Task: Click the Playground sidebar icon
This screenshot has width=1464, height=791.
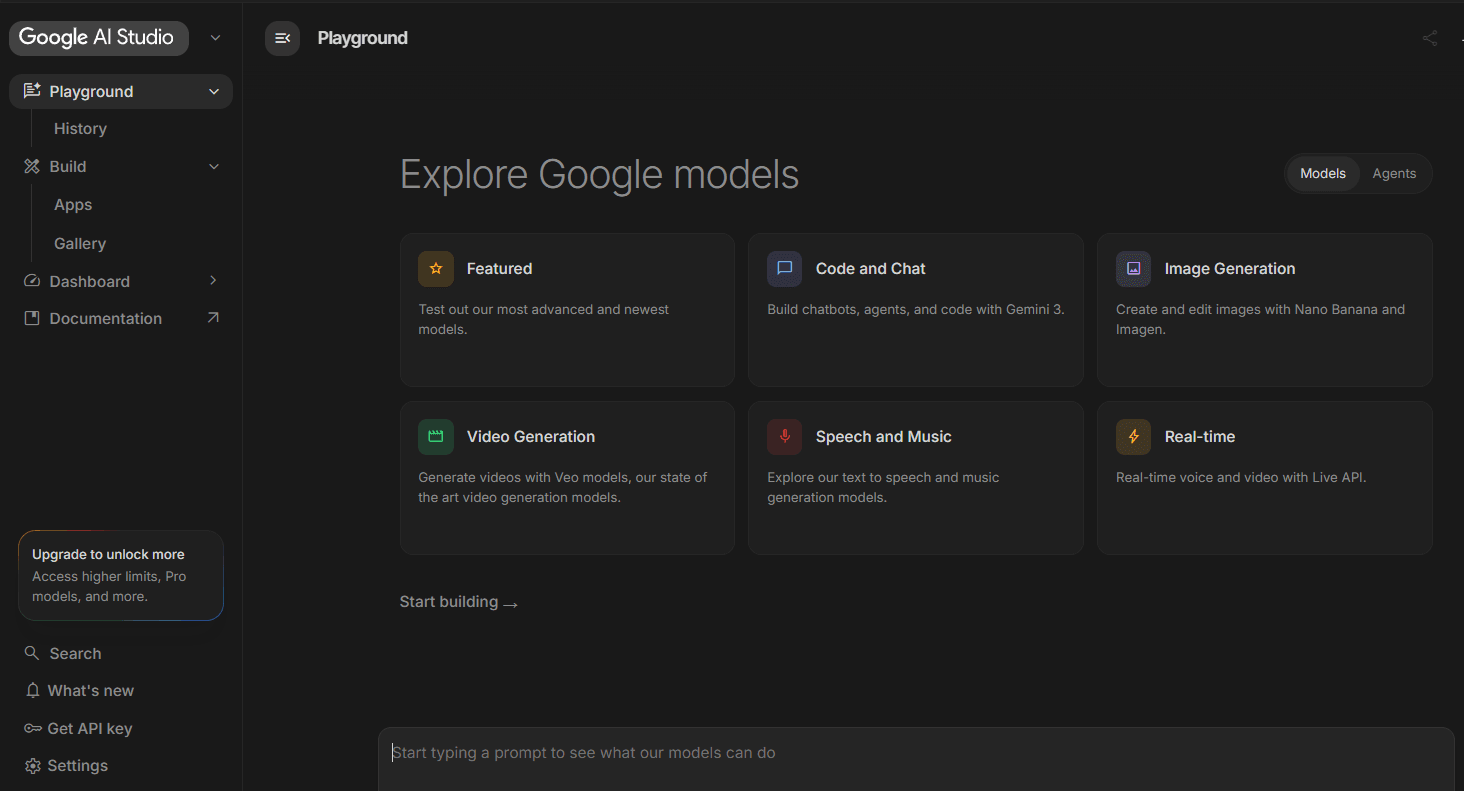Action: [32, 91]
